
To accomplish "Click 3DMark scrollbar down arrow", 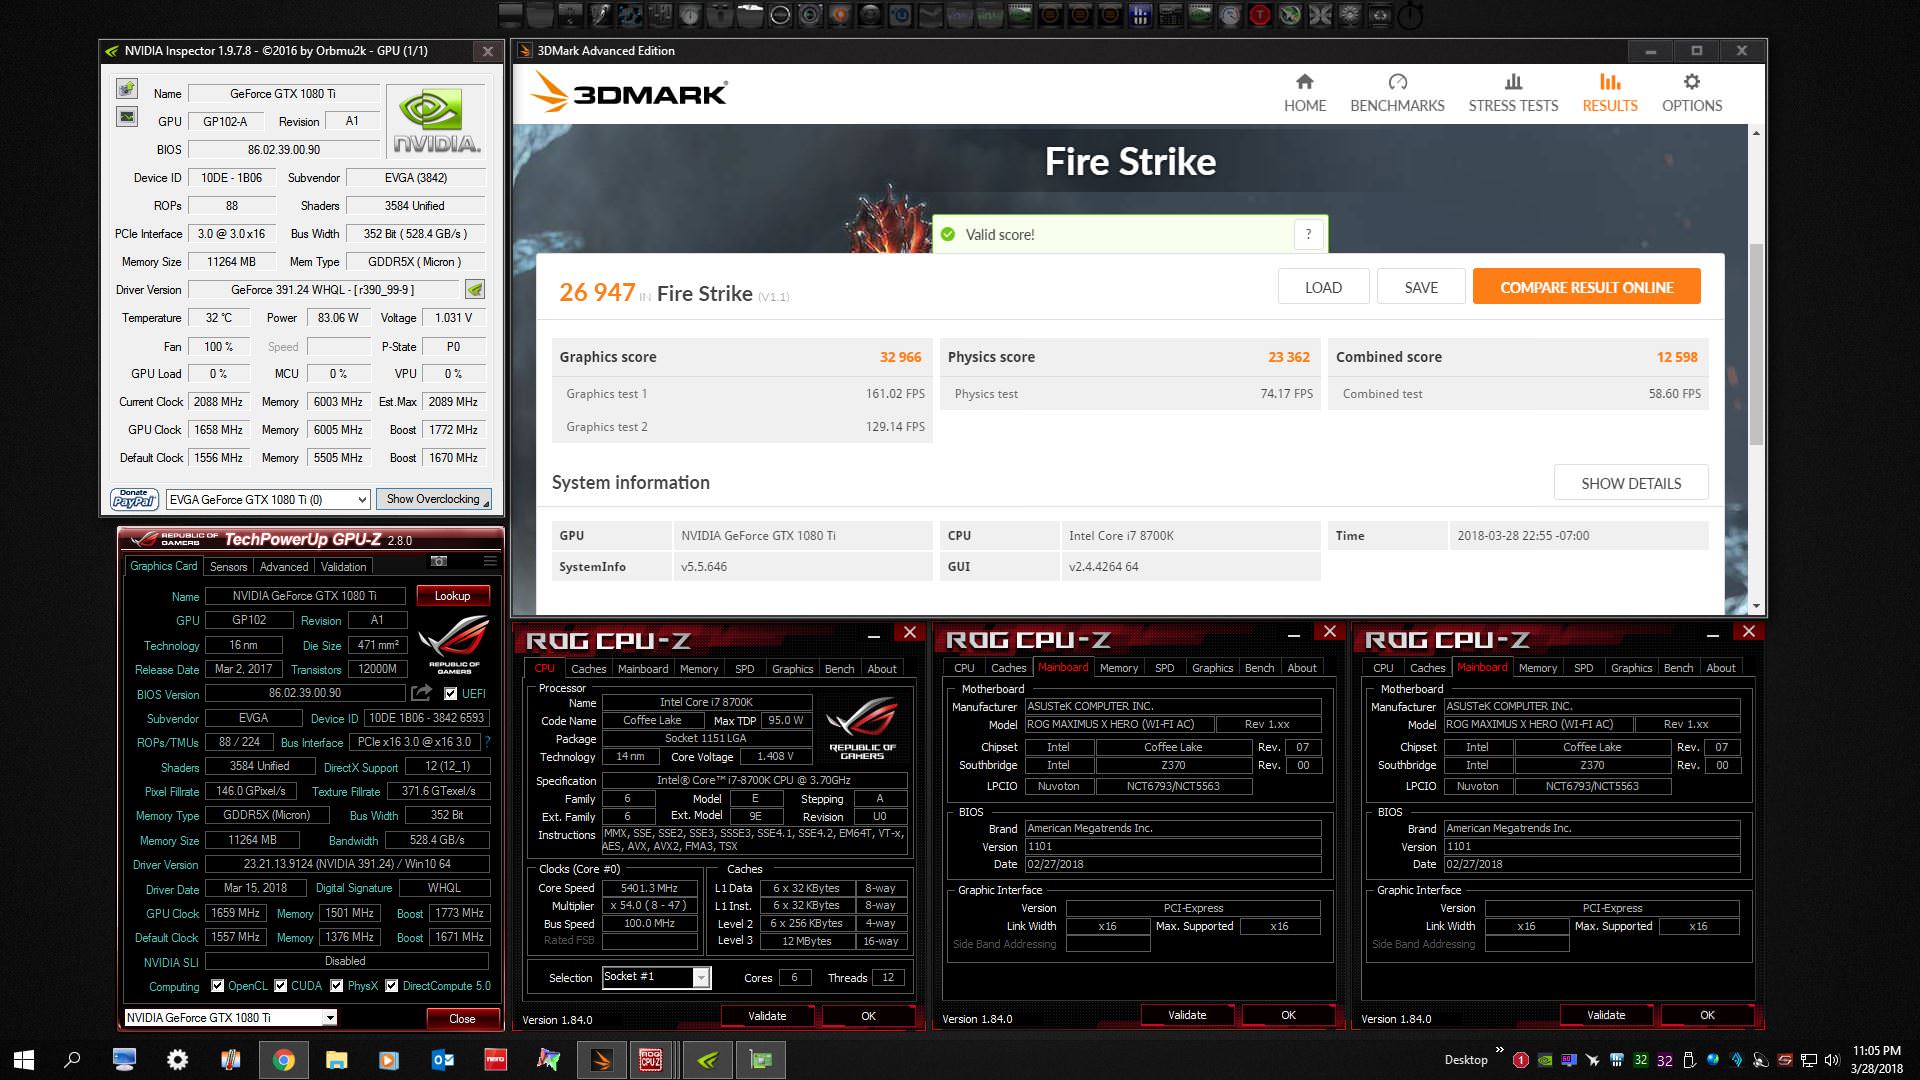I will 1756,605.
